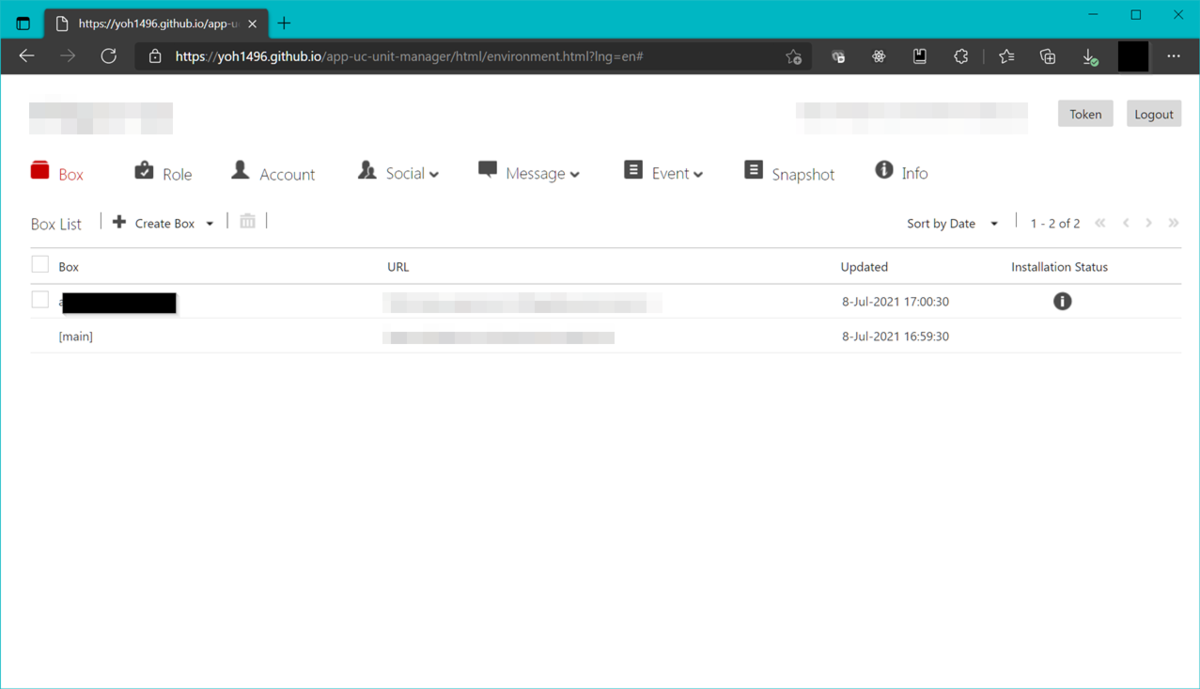This screenshot has width=1200, height=689.
Task: Click the Create Box button
Action: [164, 223]
